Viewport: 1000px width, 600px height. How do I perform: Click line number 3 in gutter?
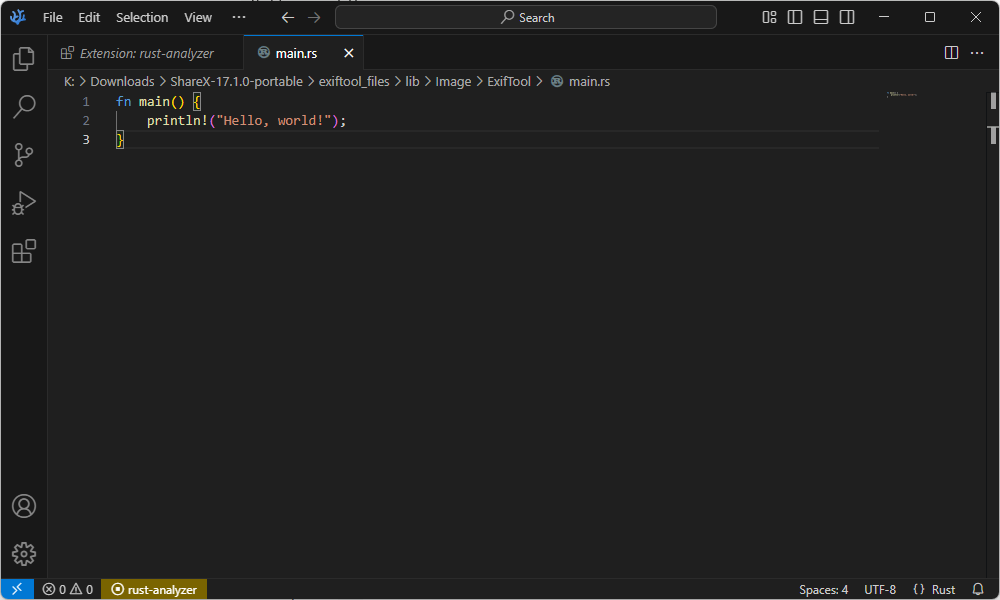85,140
